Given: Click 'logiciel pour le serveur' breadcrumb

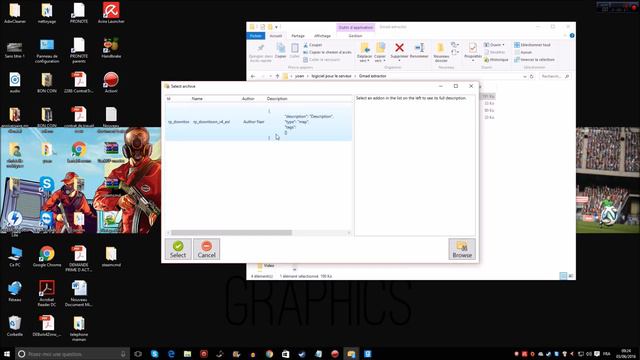Looking at the screenshot, I should [331, 76].
